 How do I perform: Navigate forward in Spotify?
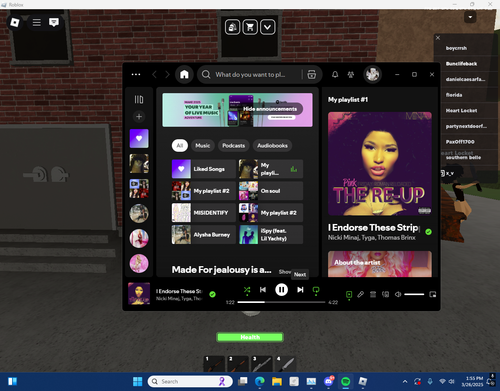pos(167,74)
